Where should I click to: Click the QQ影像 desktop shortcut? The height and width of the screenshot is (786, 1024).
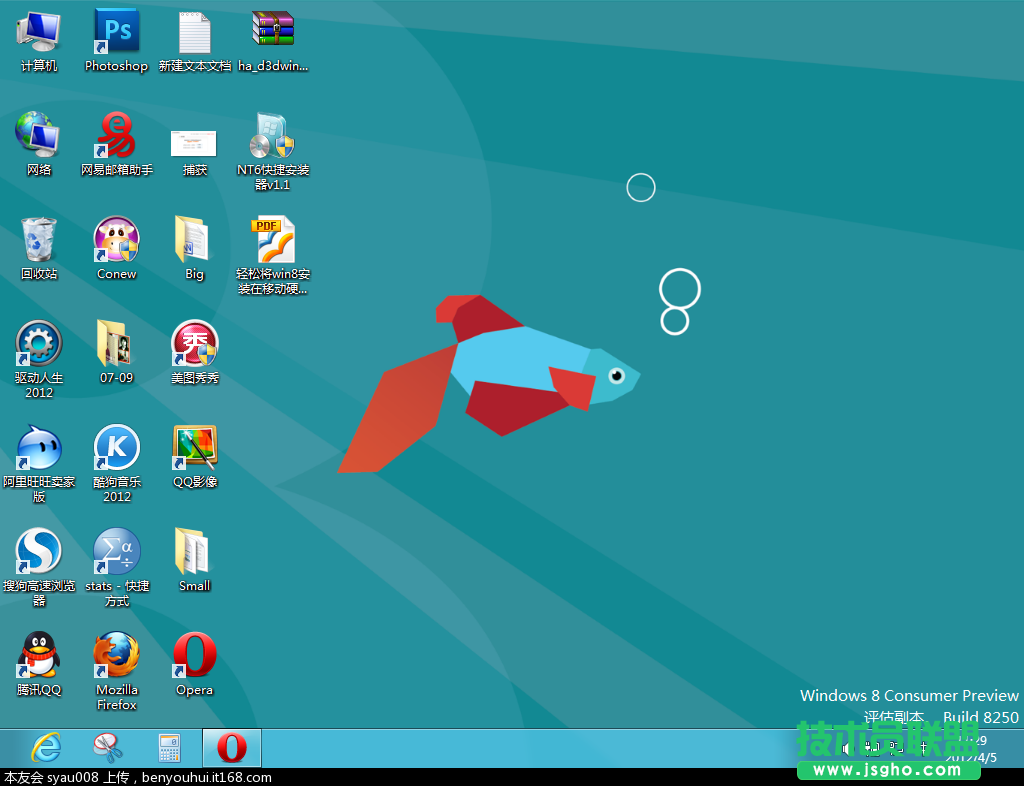pos(194,448)
